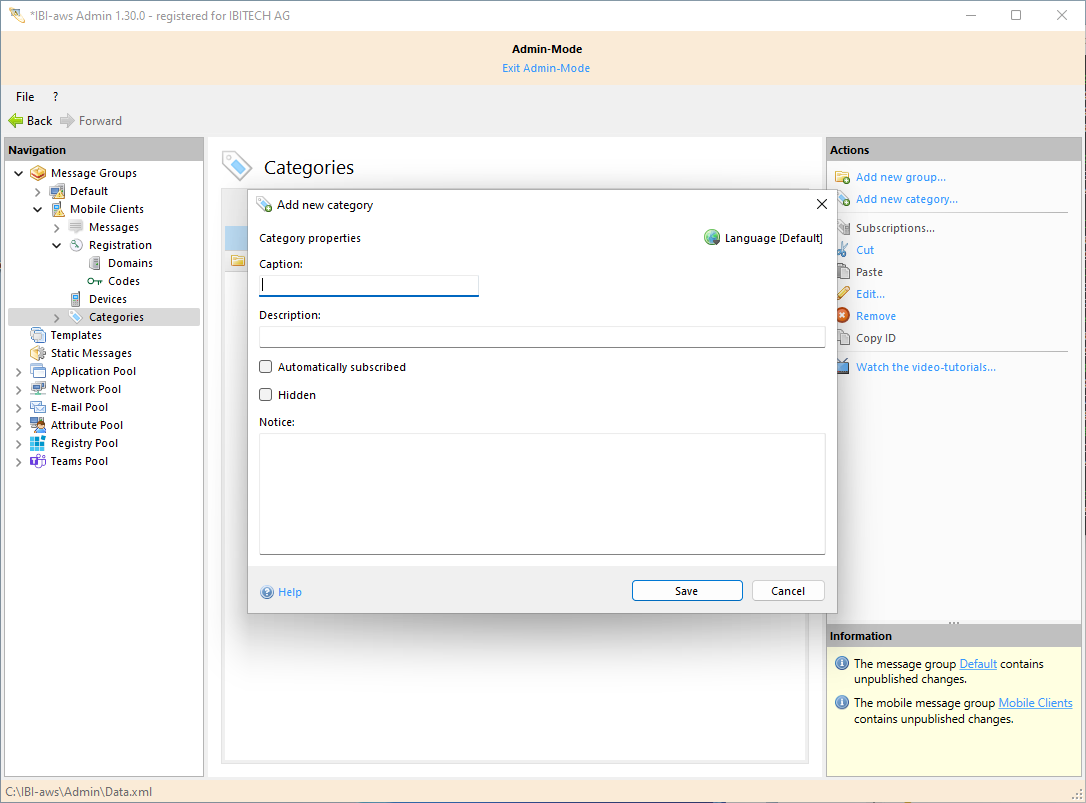Screen dimensions: 1086x803
Task: Expand the Application Pool tree node
Action: (19, 372)
